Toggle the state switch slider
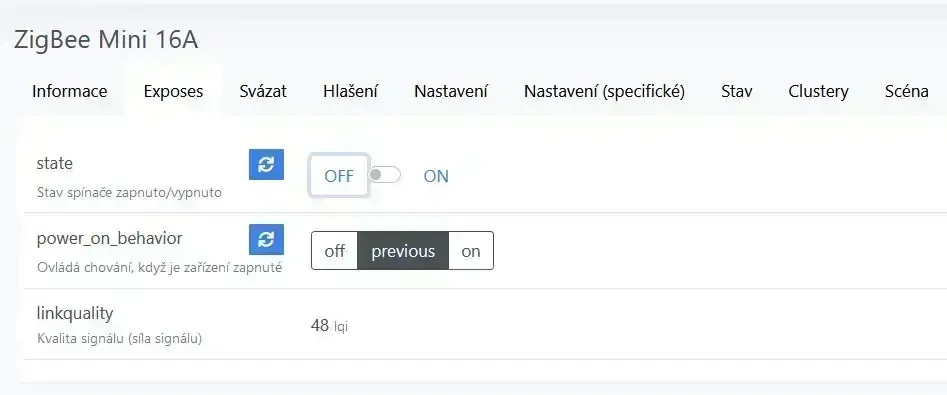This screenshot has height=395, width=947. pyautogui.click(x=385, y=175)
